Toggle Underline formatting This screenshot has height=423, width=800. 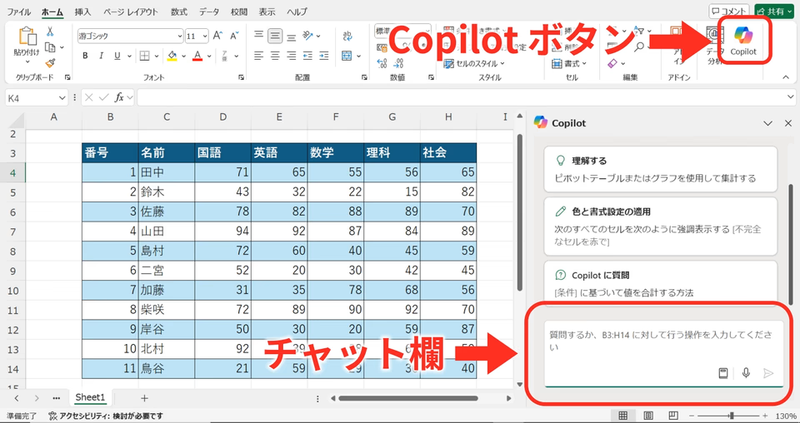[117, 56]
